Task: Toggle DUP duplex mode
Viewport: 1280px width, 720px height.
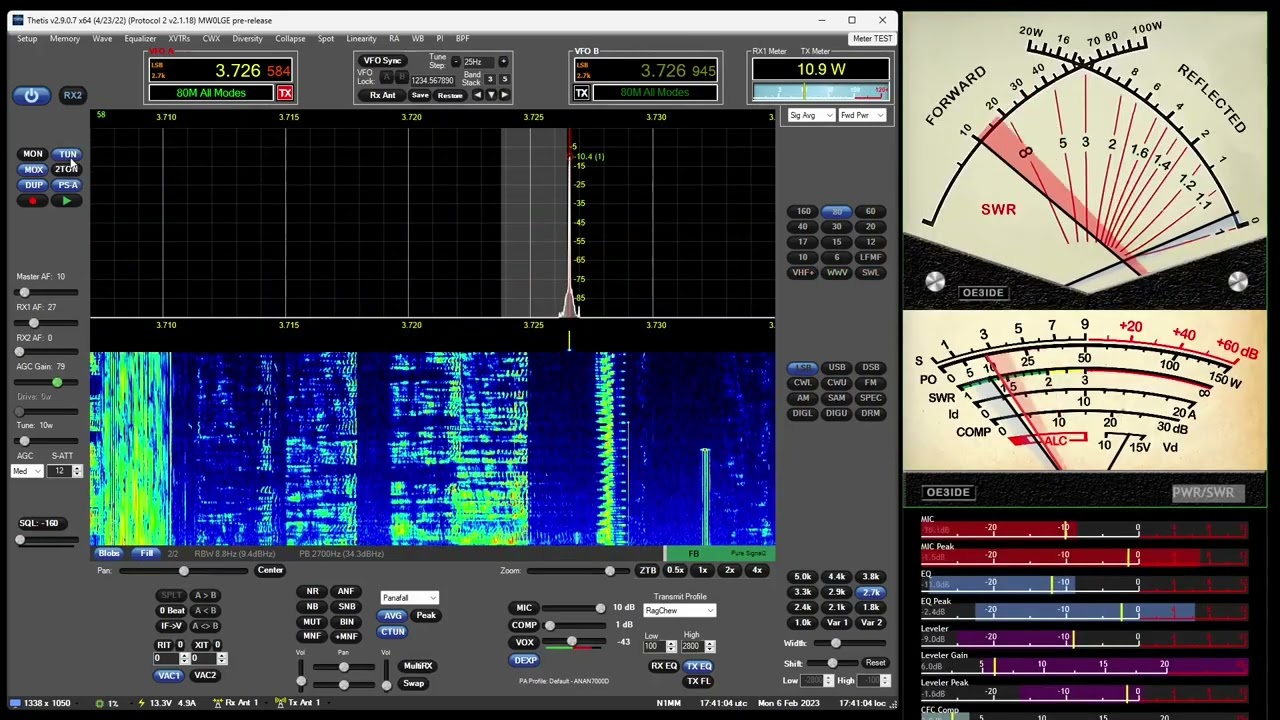Action: [x=33, y=185]
